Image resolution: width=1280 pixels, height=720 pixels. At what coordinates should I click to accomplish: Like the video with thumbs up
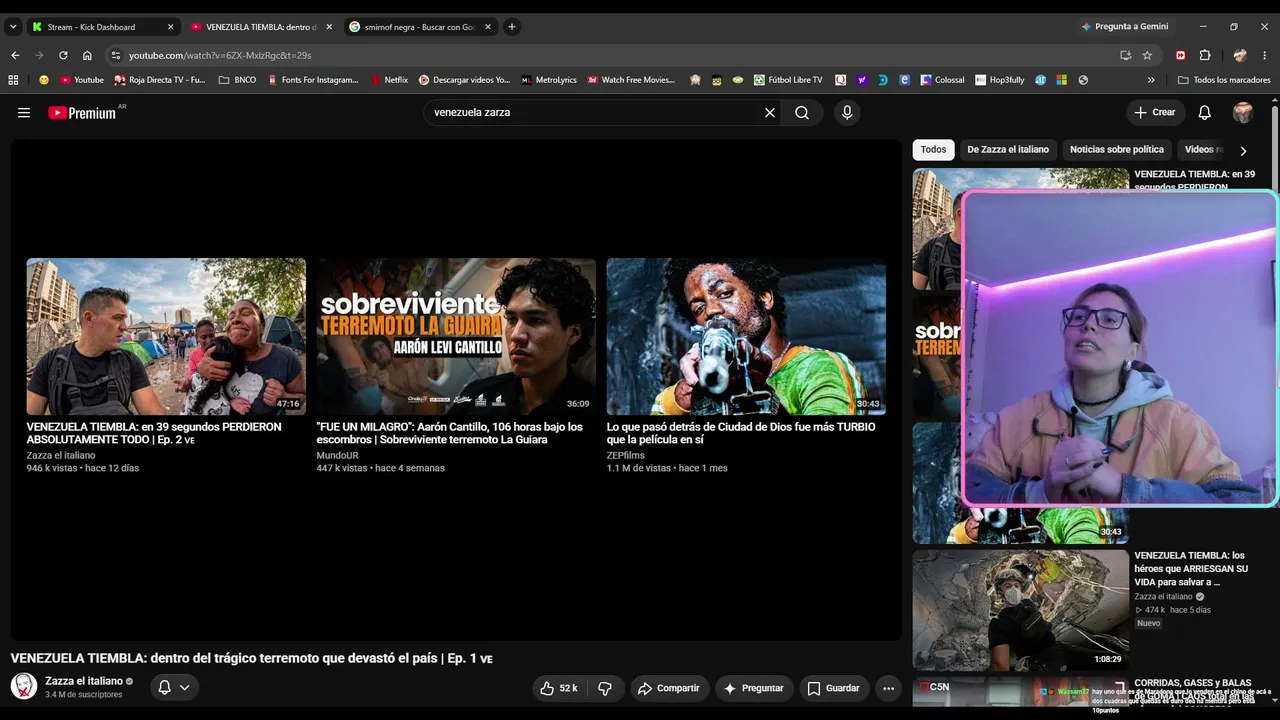pyautogui.click(x=558, y=688)
